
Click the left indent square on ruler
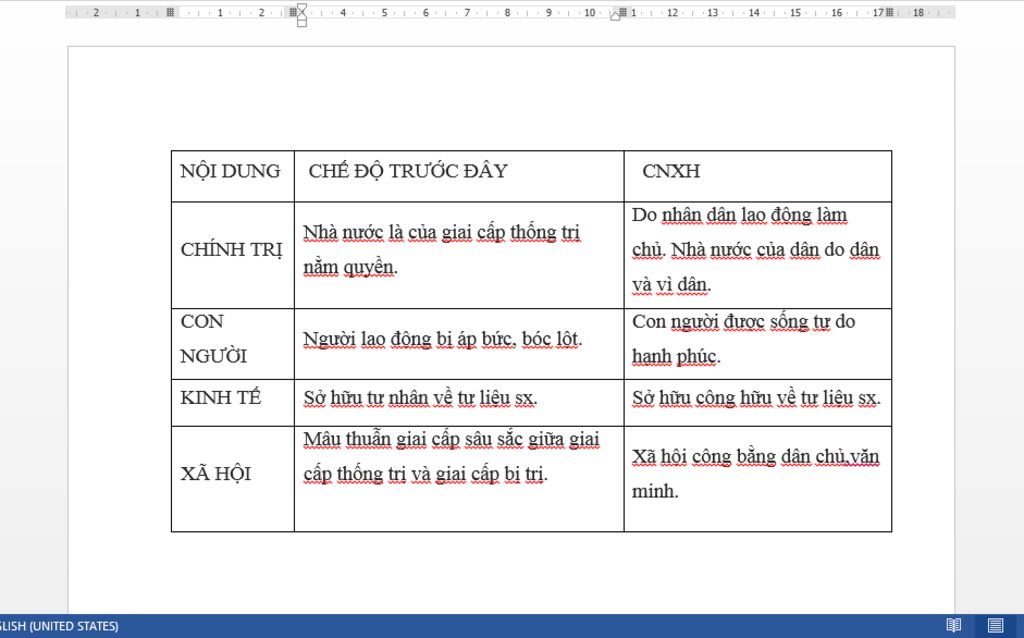pyautogui.click(x=301, y=22)
